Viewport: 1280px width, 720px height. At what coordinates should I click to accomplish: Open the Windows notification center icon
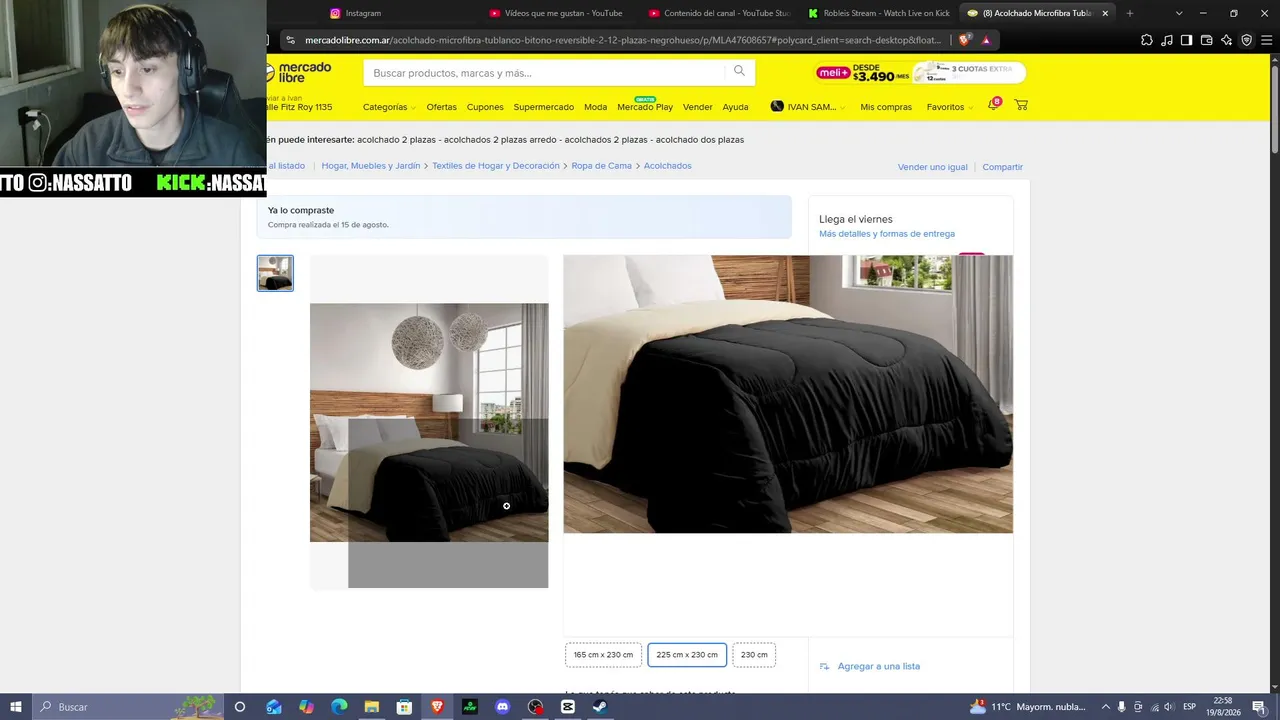pyautogui.click(x=1258, y=707)
